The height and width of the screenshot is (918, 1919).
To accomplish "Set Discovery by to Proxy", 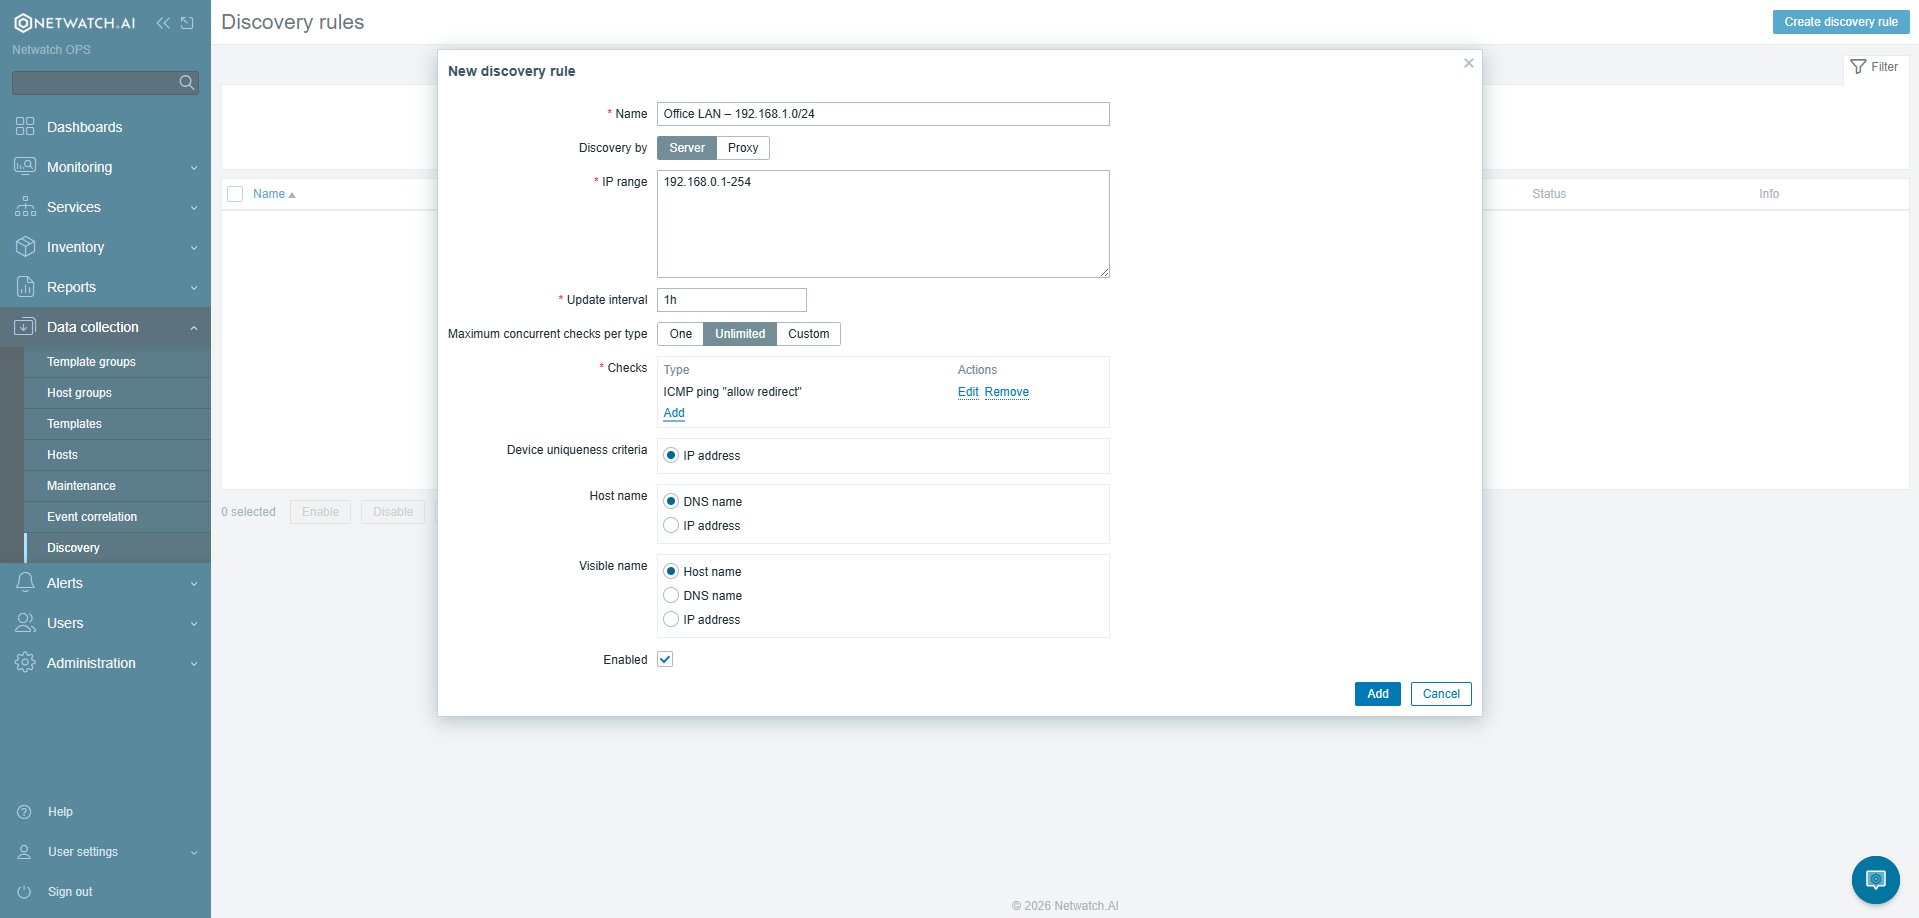I will coord(743,148).
